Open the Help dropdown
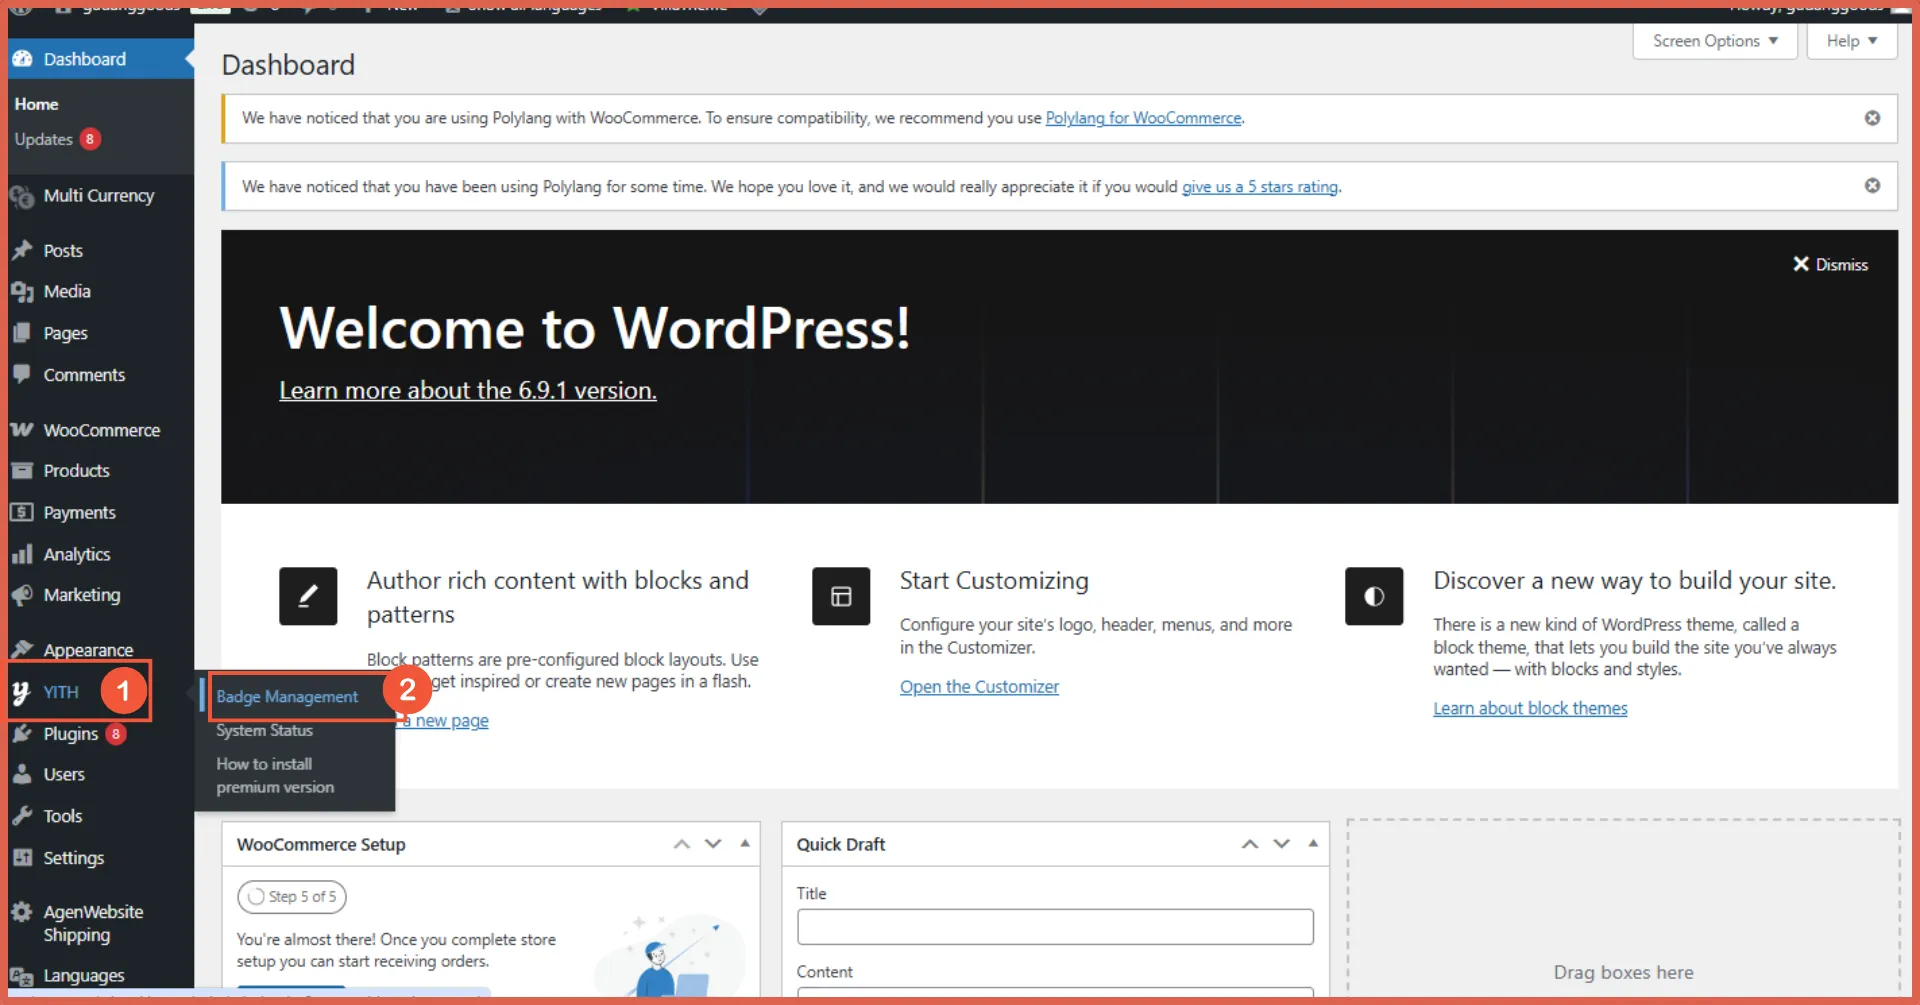This screenshot has width=1920, height=1005. click(1851, 41)
